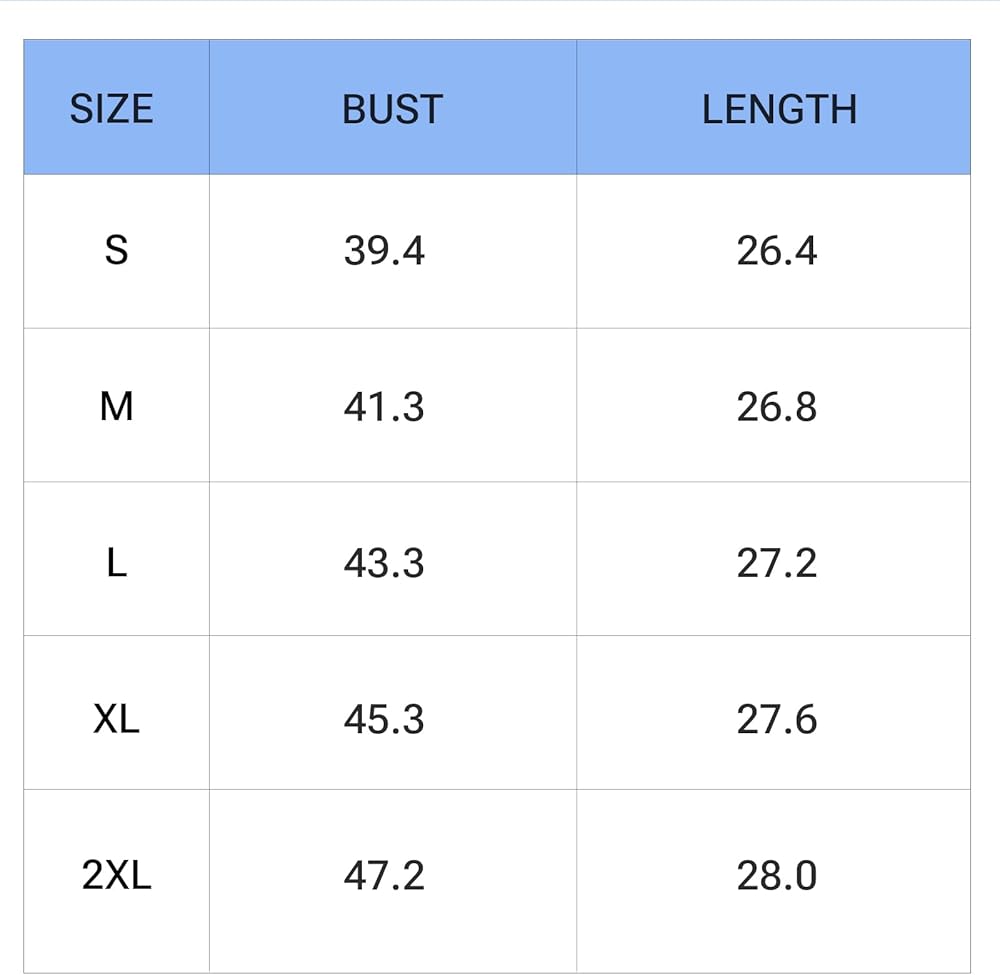
Task: Click length value 28.0
Action: [777, 875]
